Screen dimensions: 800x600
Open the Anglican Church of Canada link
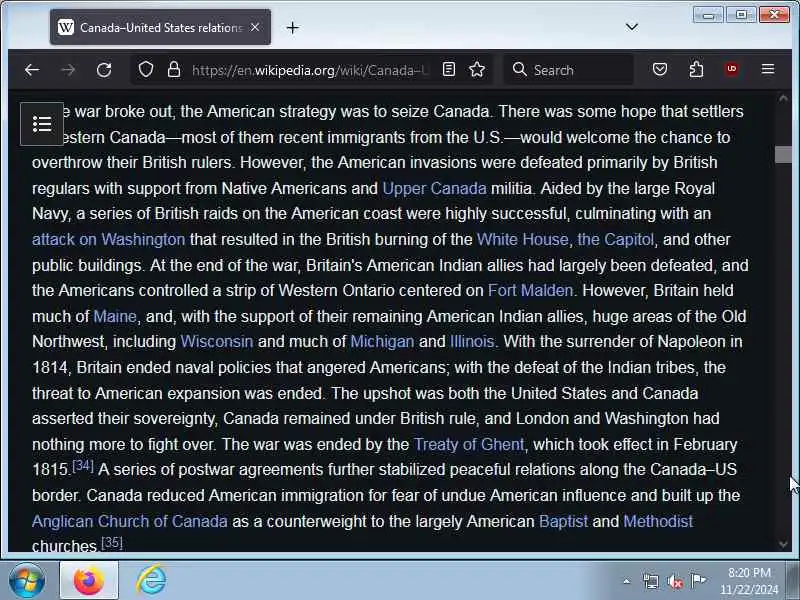pos(130,521)
